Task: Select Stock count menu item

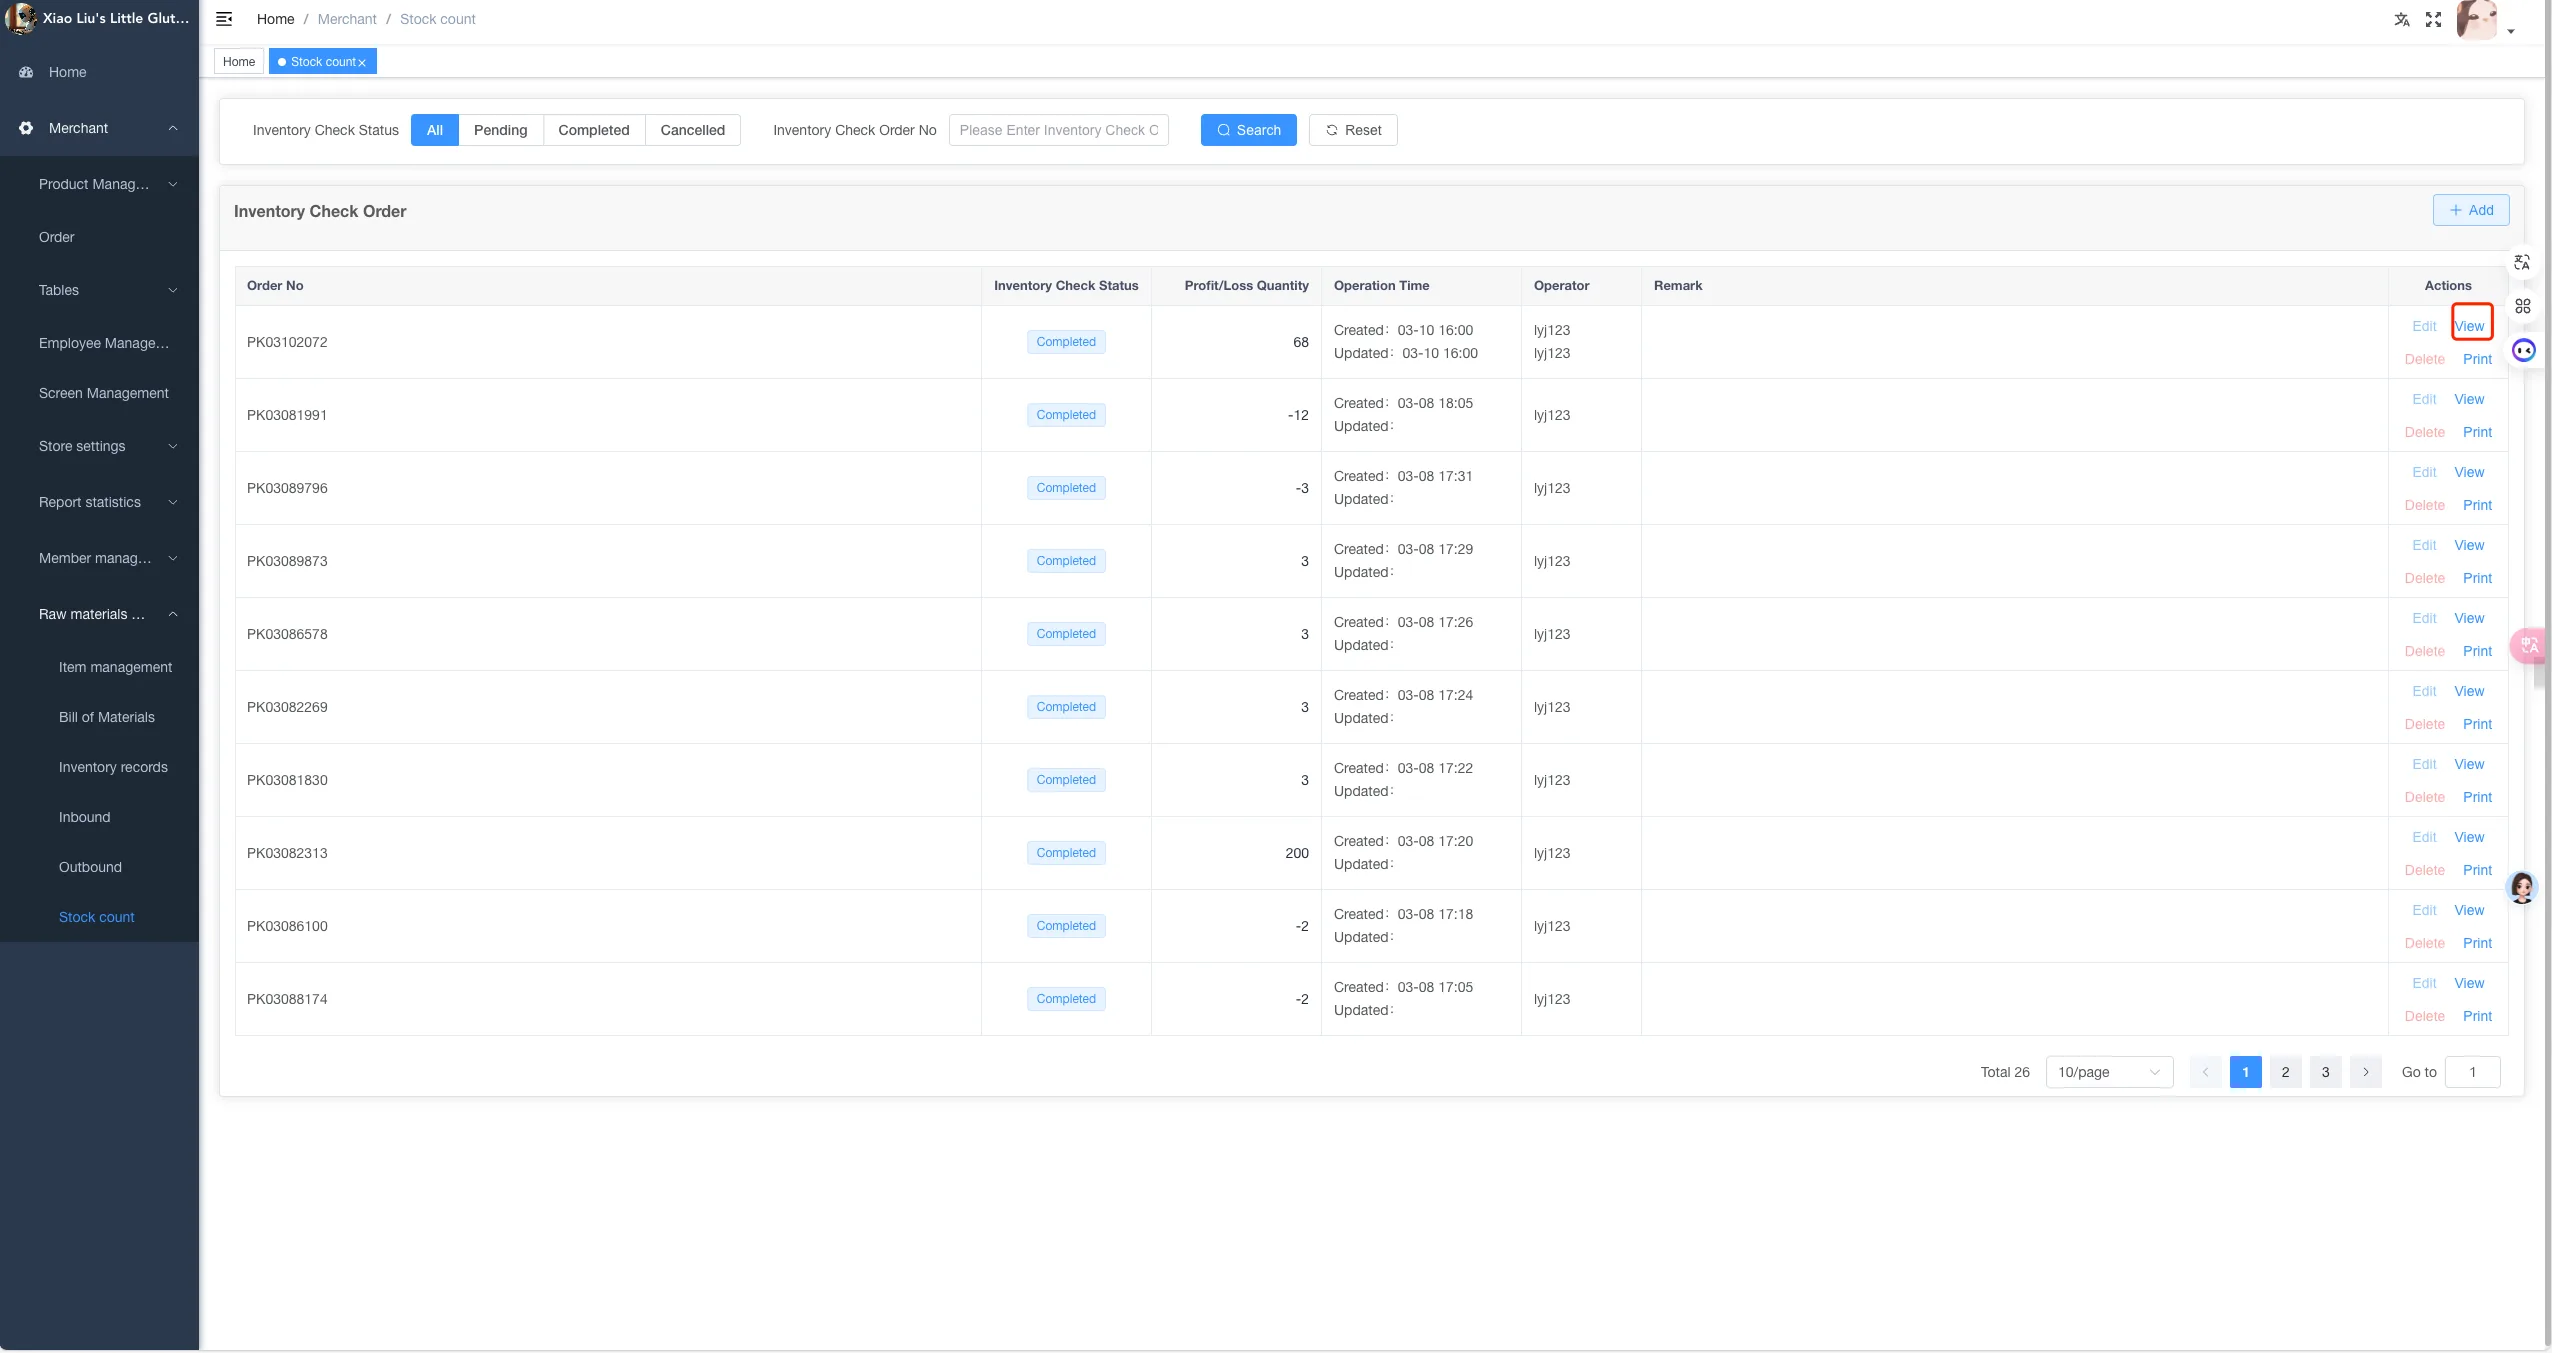Action: 99,917
